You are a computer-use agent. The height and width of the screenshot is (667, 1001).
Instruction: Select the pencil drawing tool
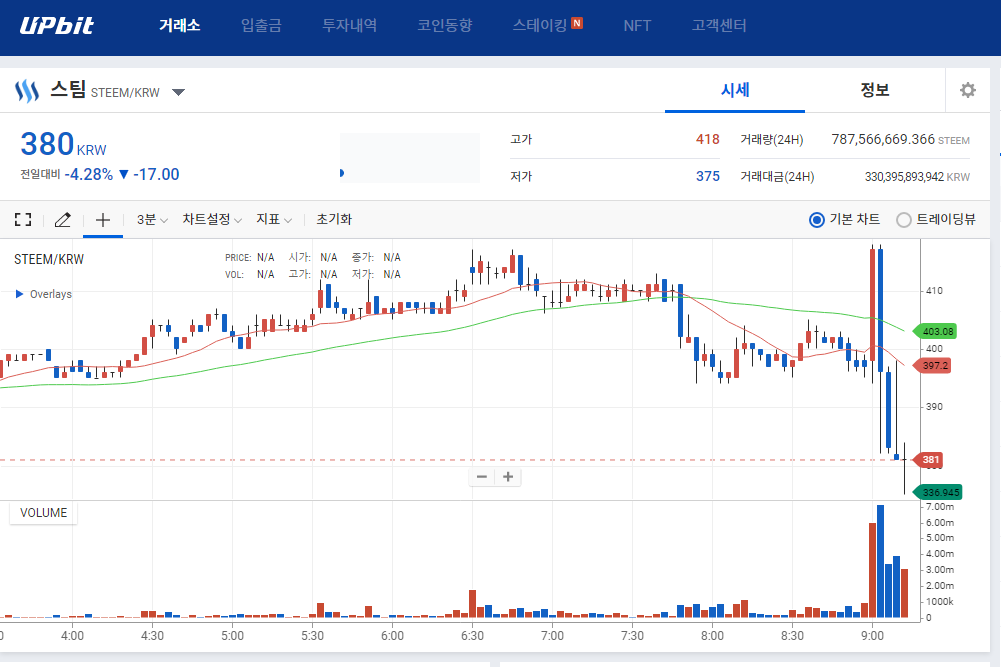63,220
